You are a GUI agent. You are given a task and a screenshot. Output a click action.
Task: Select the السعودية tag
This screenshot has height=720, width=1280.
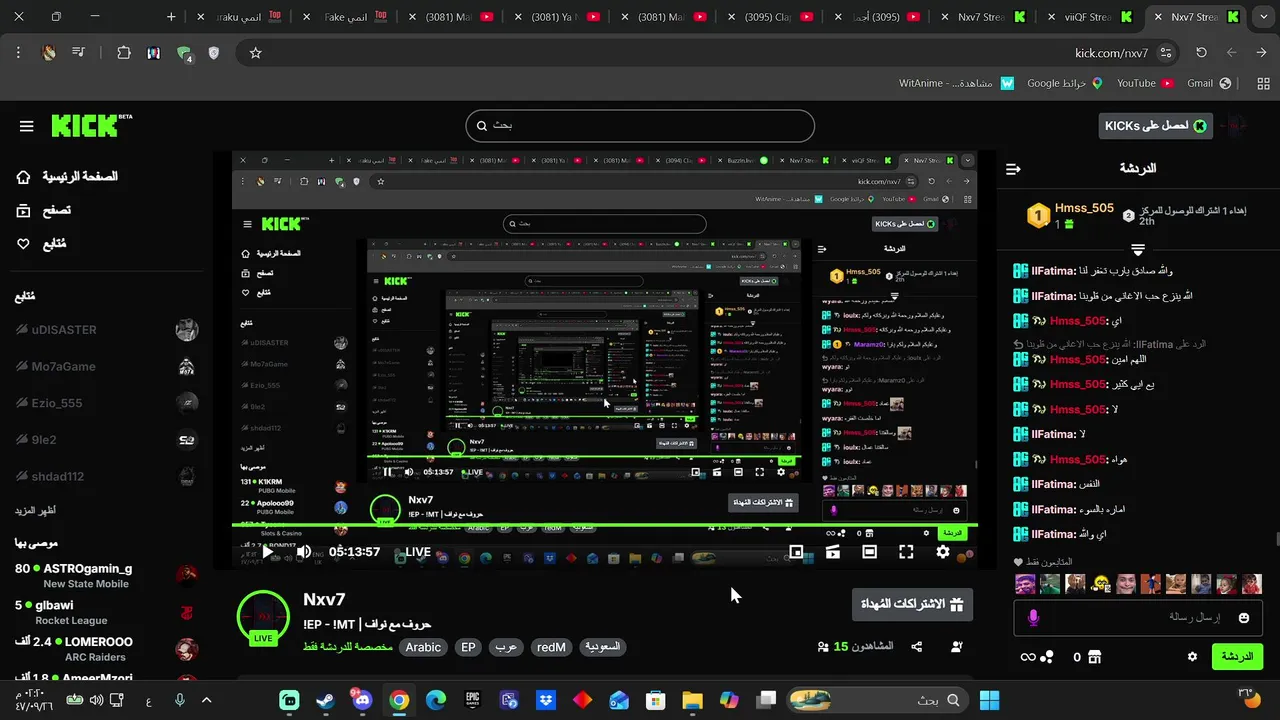(x=603, y=647)
